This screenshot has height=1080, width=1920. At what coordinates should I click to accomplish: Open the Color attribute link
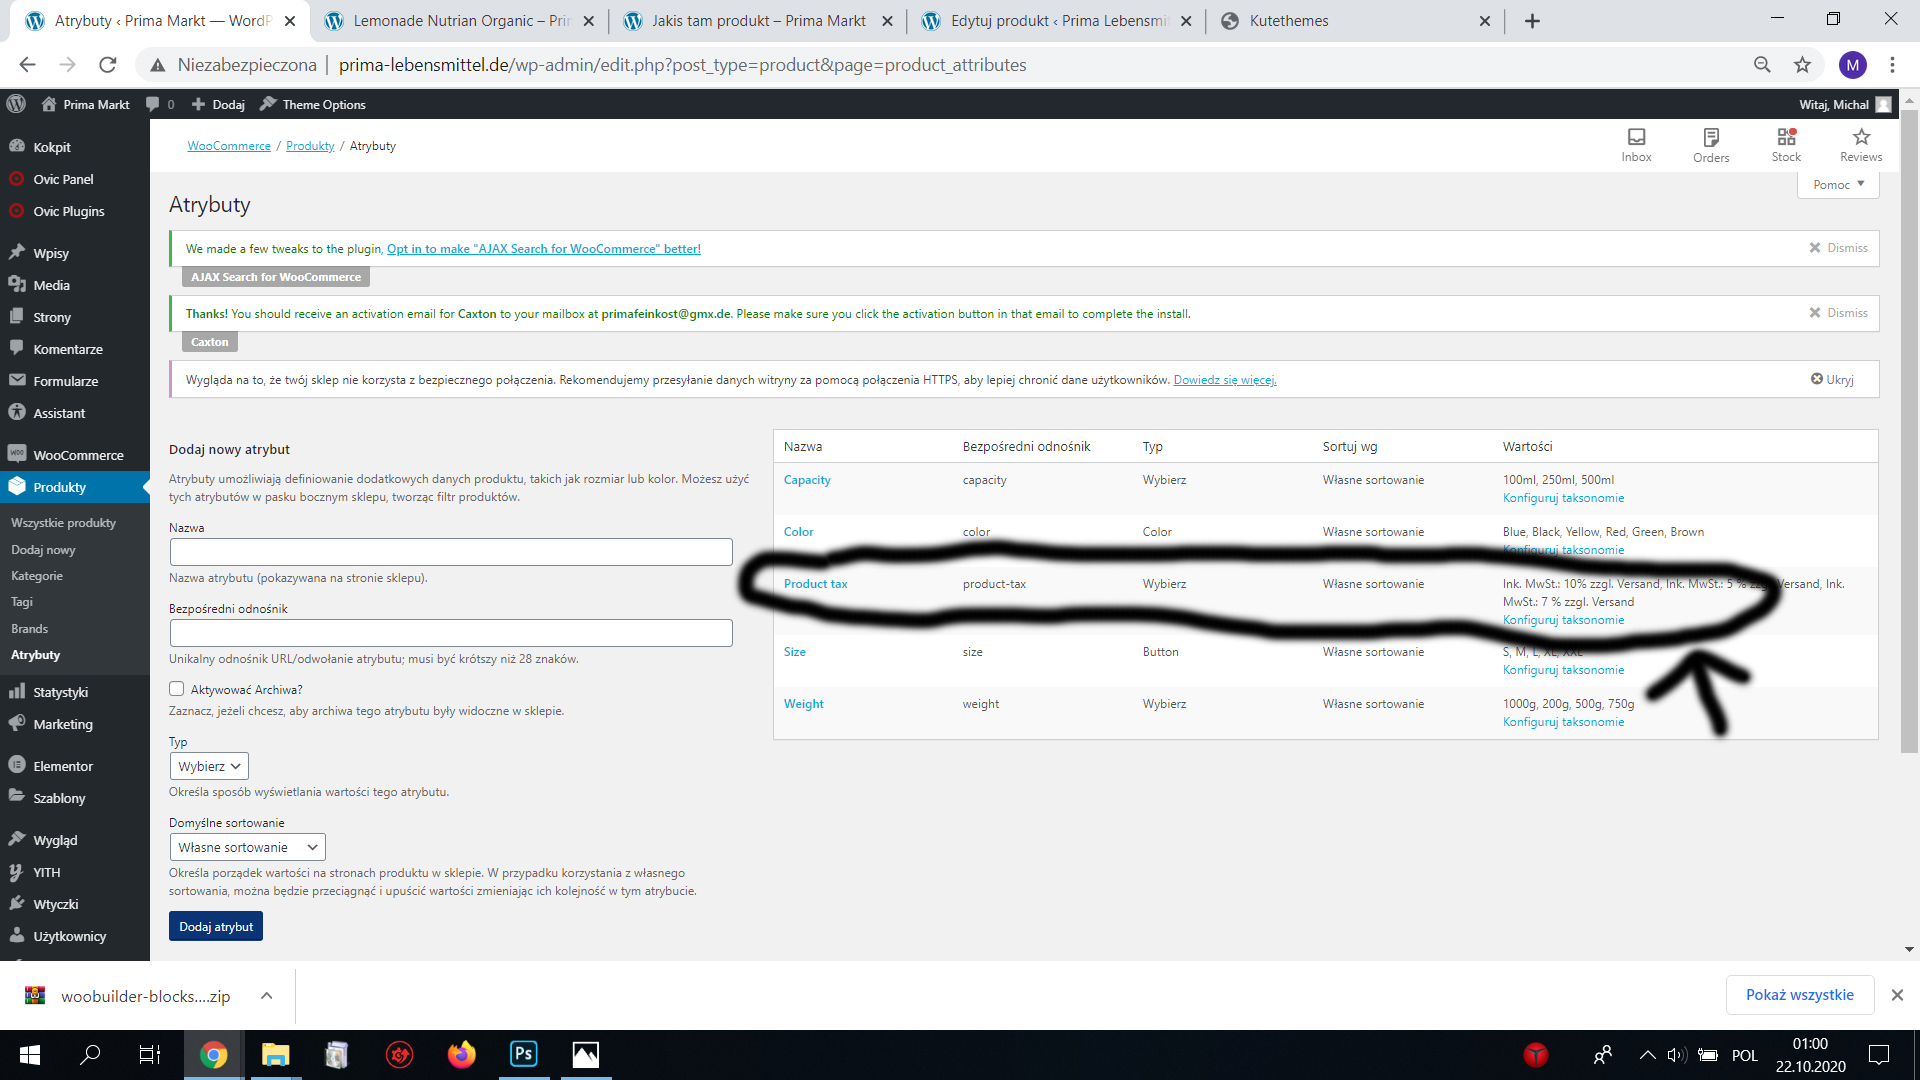[x=798, y=532]
